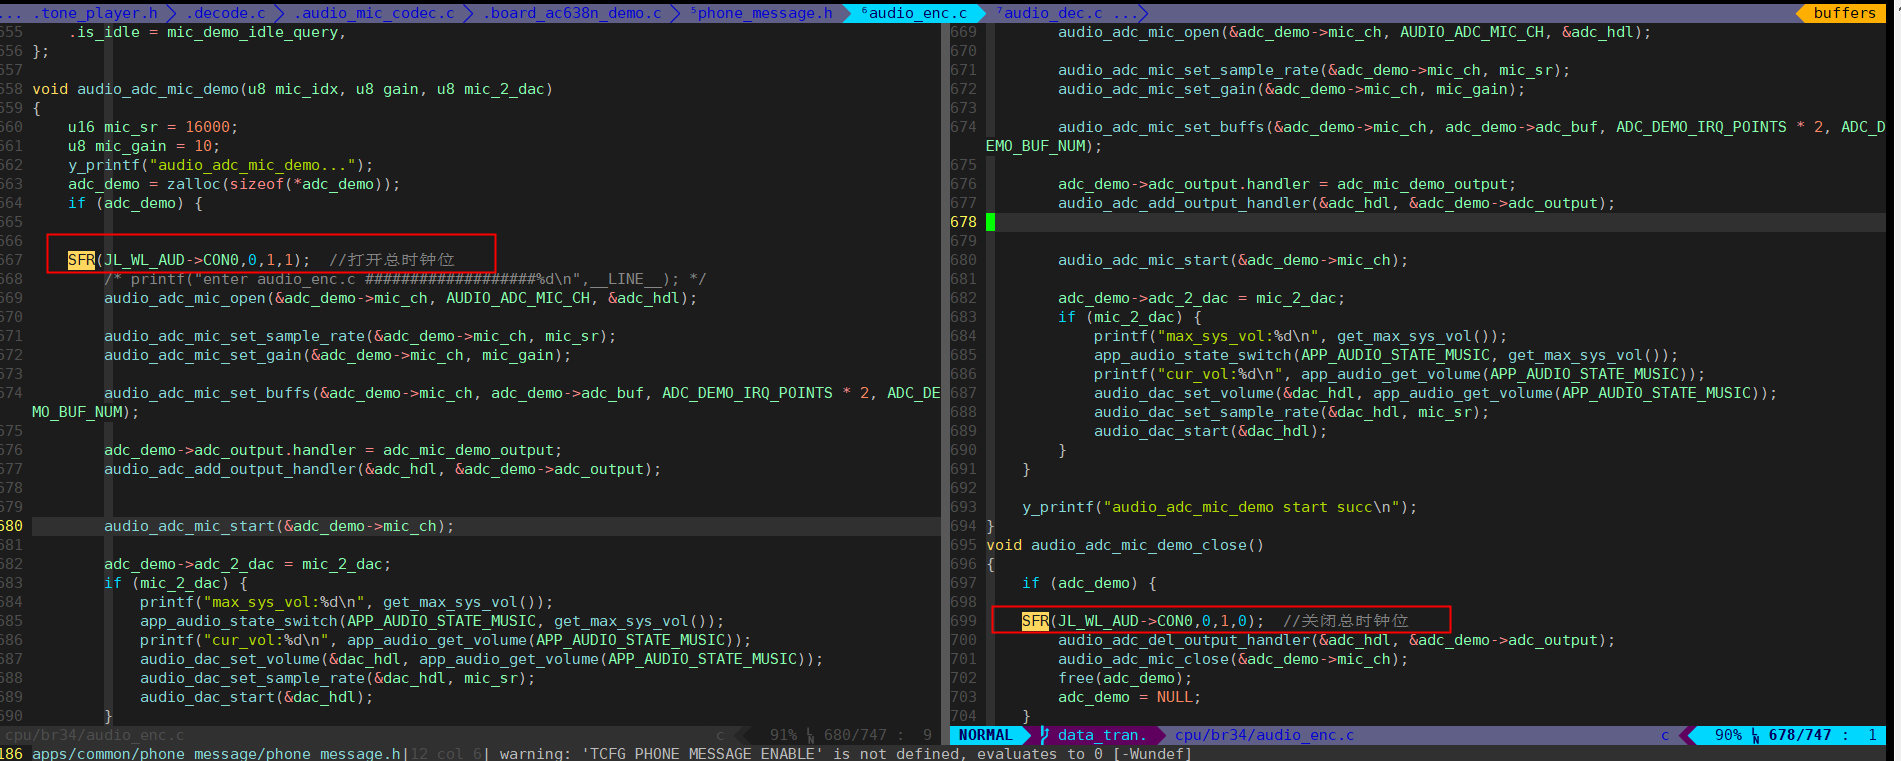The height and width of the screenshot is (761, 1901).
Task: Click the 678/747 line position indicator
Action: 1800,735
